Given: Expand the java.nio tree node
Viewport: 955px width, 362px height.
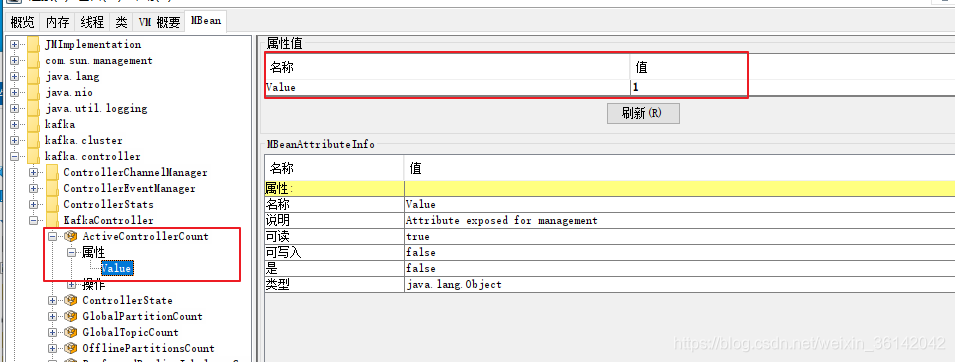Looking at the screenshot, I should click(x=14, y=93).
